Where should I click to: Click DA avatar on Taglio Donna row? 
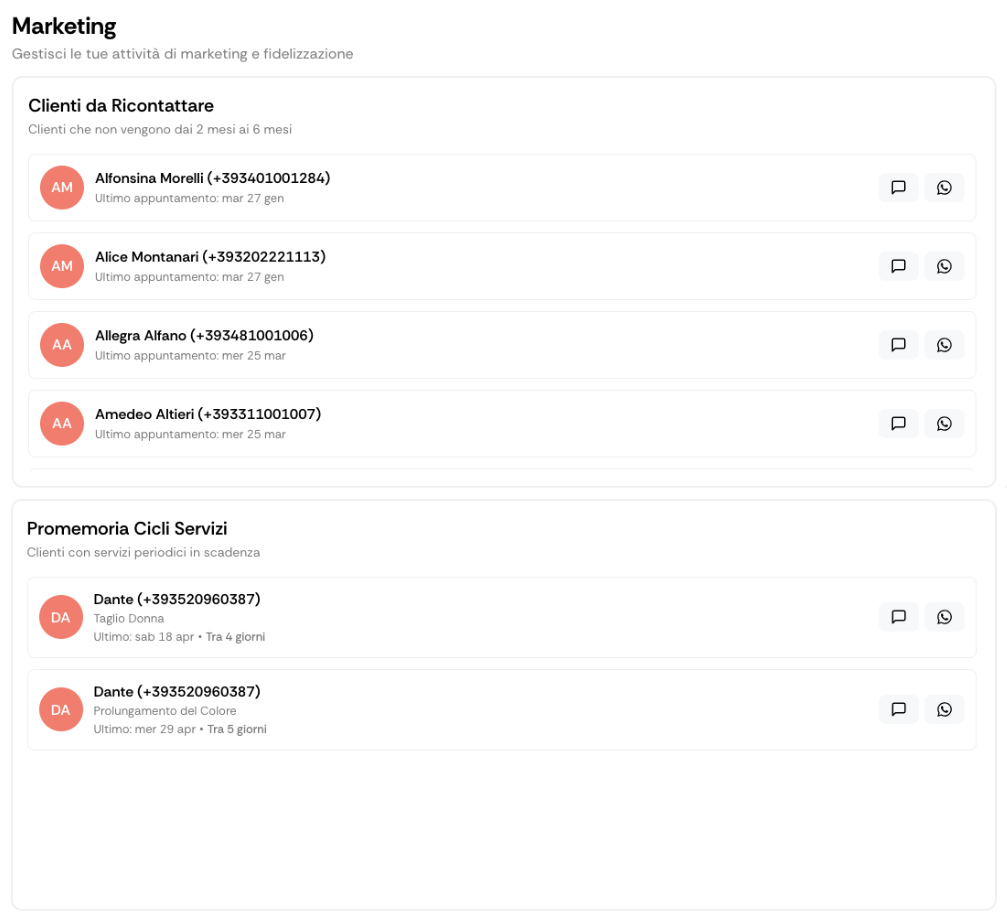[x=60, y=617]
